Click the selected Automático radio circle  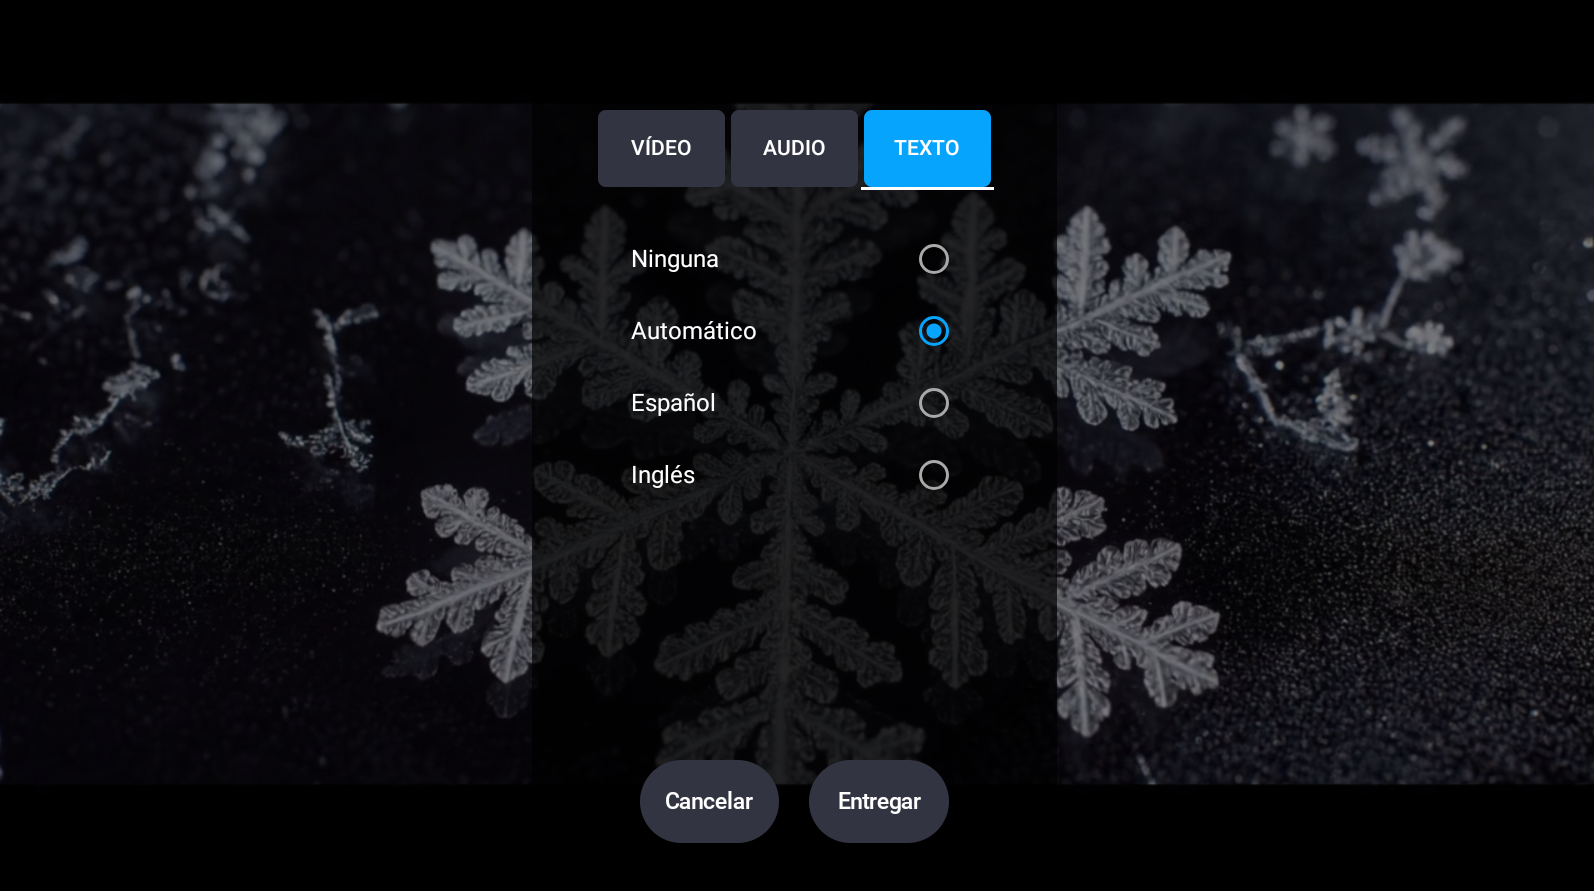point(934,331)
